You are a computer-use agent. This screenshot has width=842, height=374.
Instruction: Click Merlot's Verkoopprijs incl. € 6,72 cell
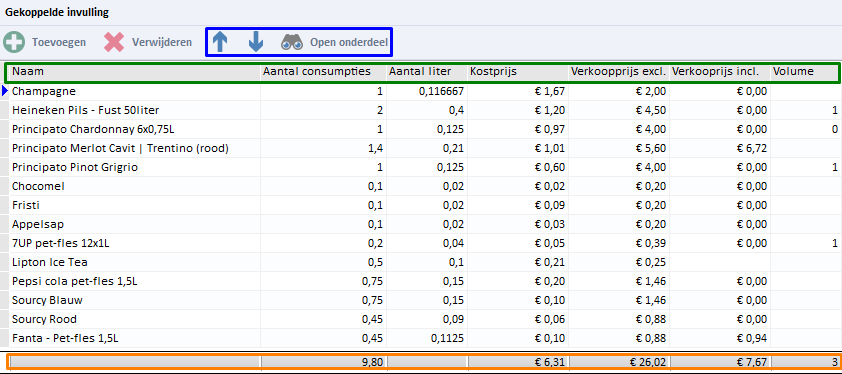pos(720,148)
